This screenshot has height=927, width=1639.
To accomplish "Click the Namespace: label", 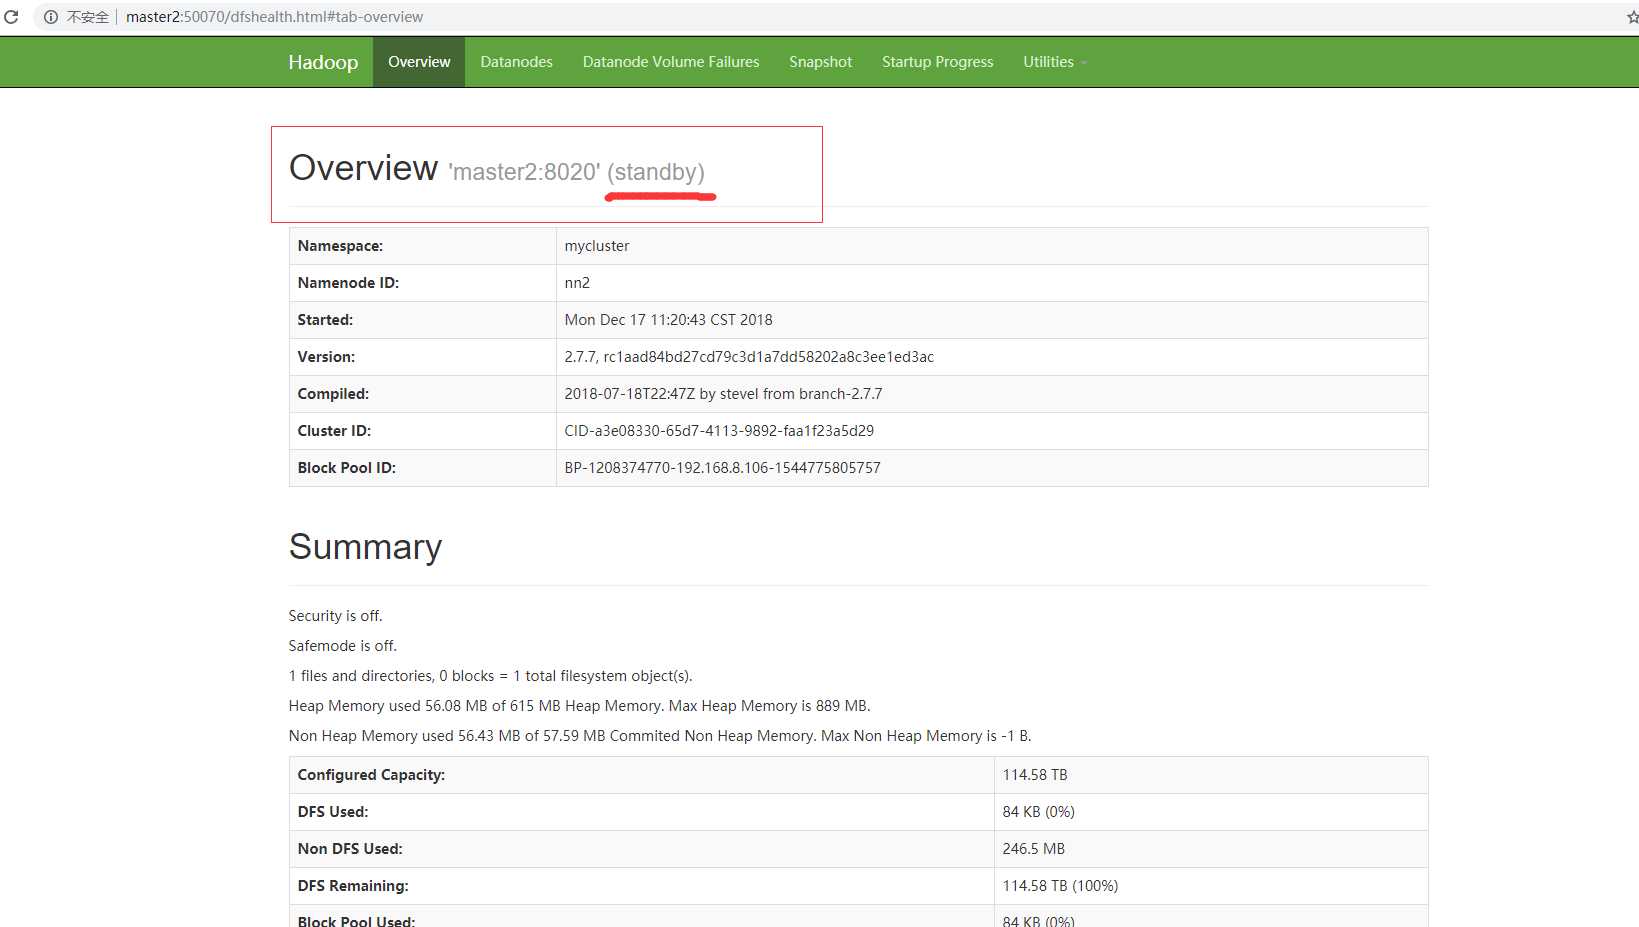I will [340, 246].
